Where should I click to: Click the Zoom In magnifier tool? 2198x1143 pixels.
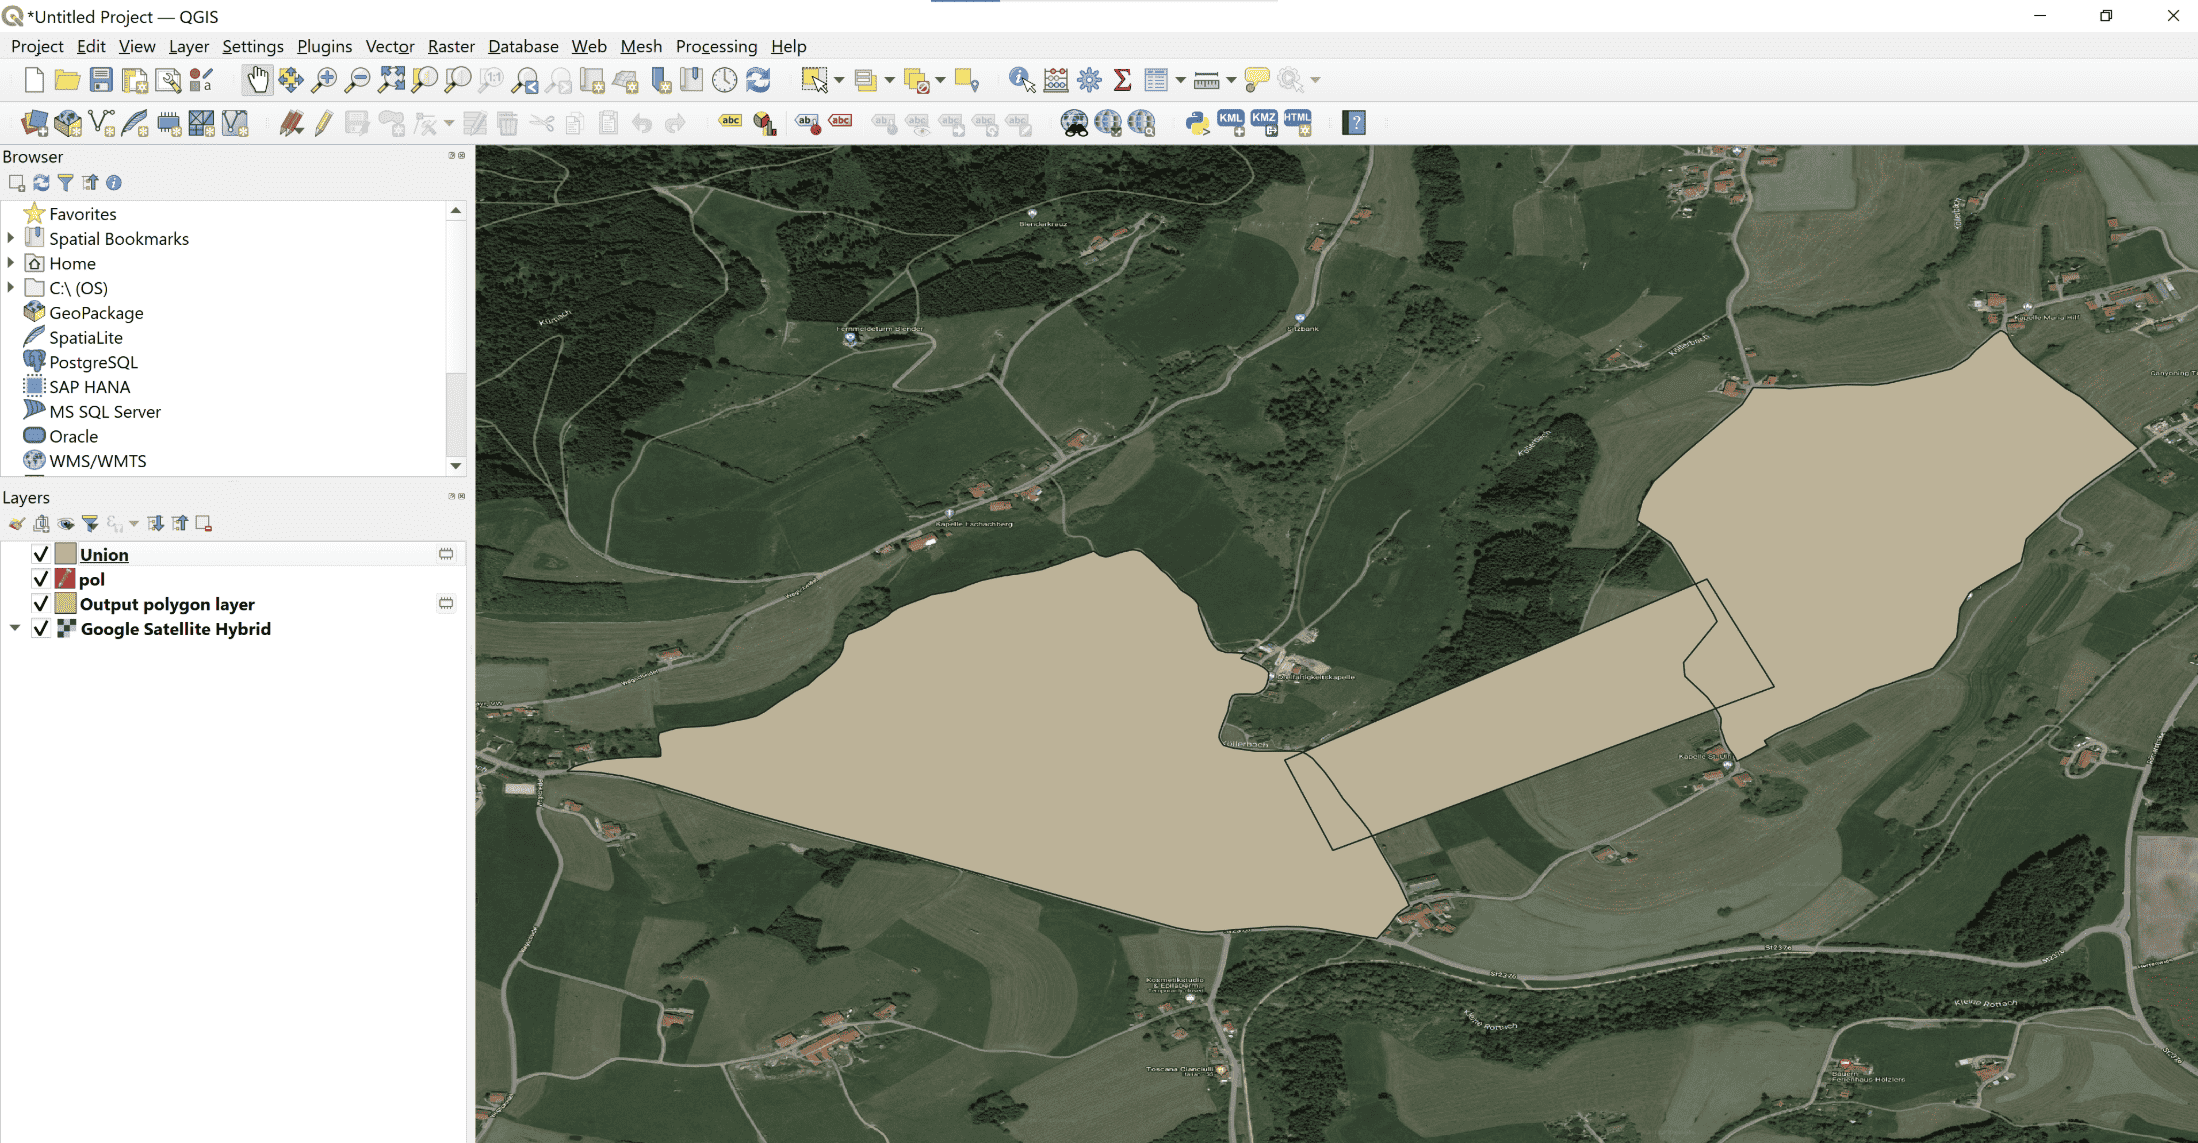(x=324, y=80)
